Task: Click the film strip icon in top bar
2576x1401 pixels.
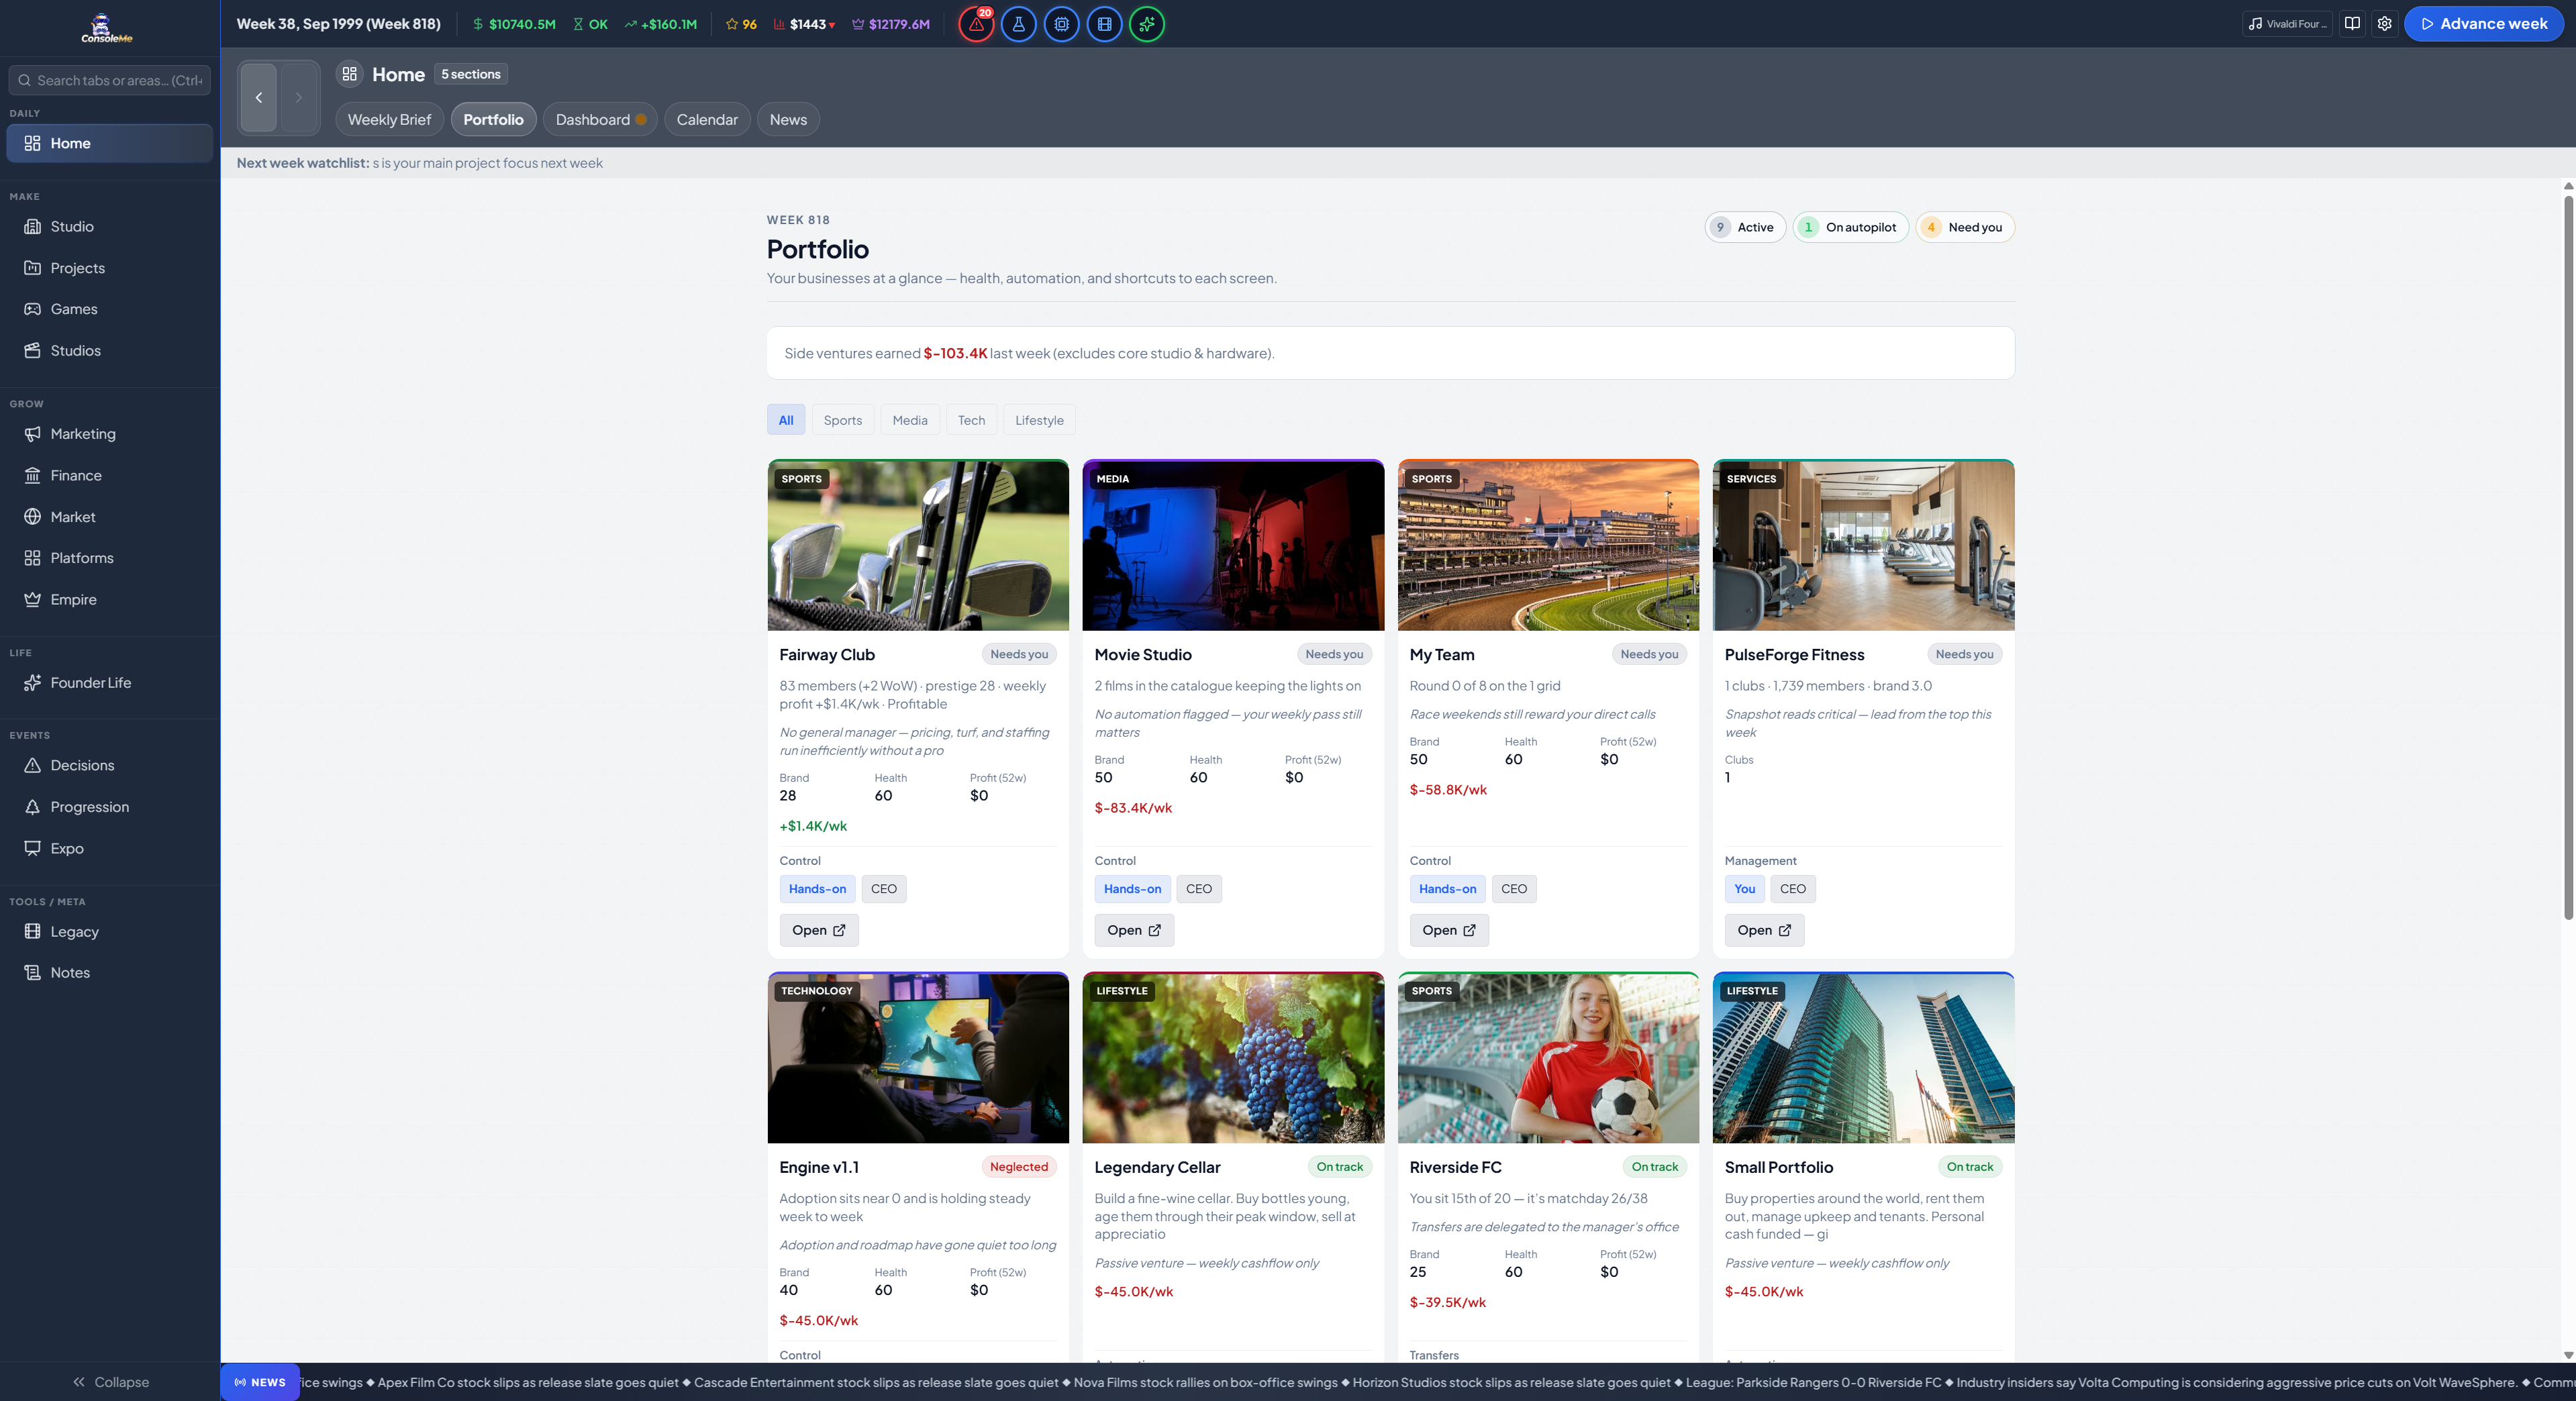Action: (x=1104, y=24)
